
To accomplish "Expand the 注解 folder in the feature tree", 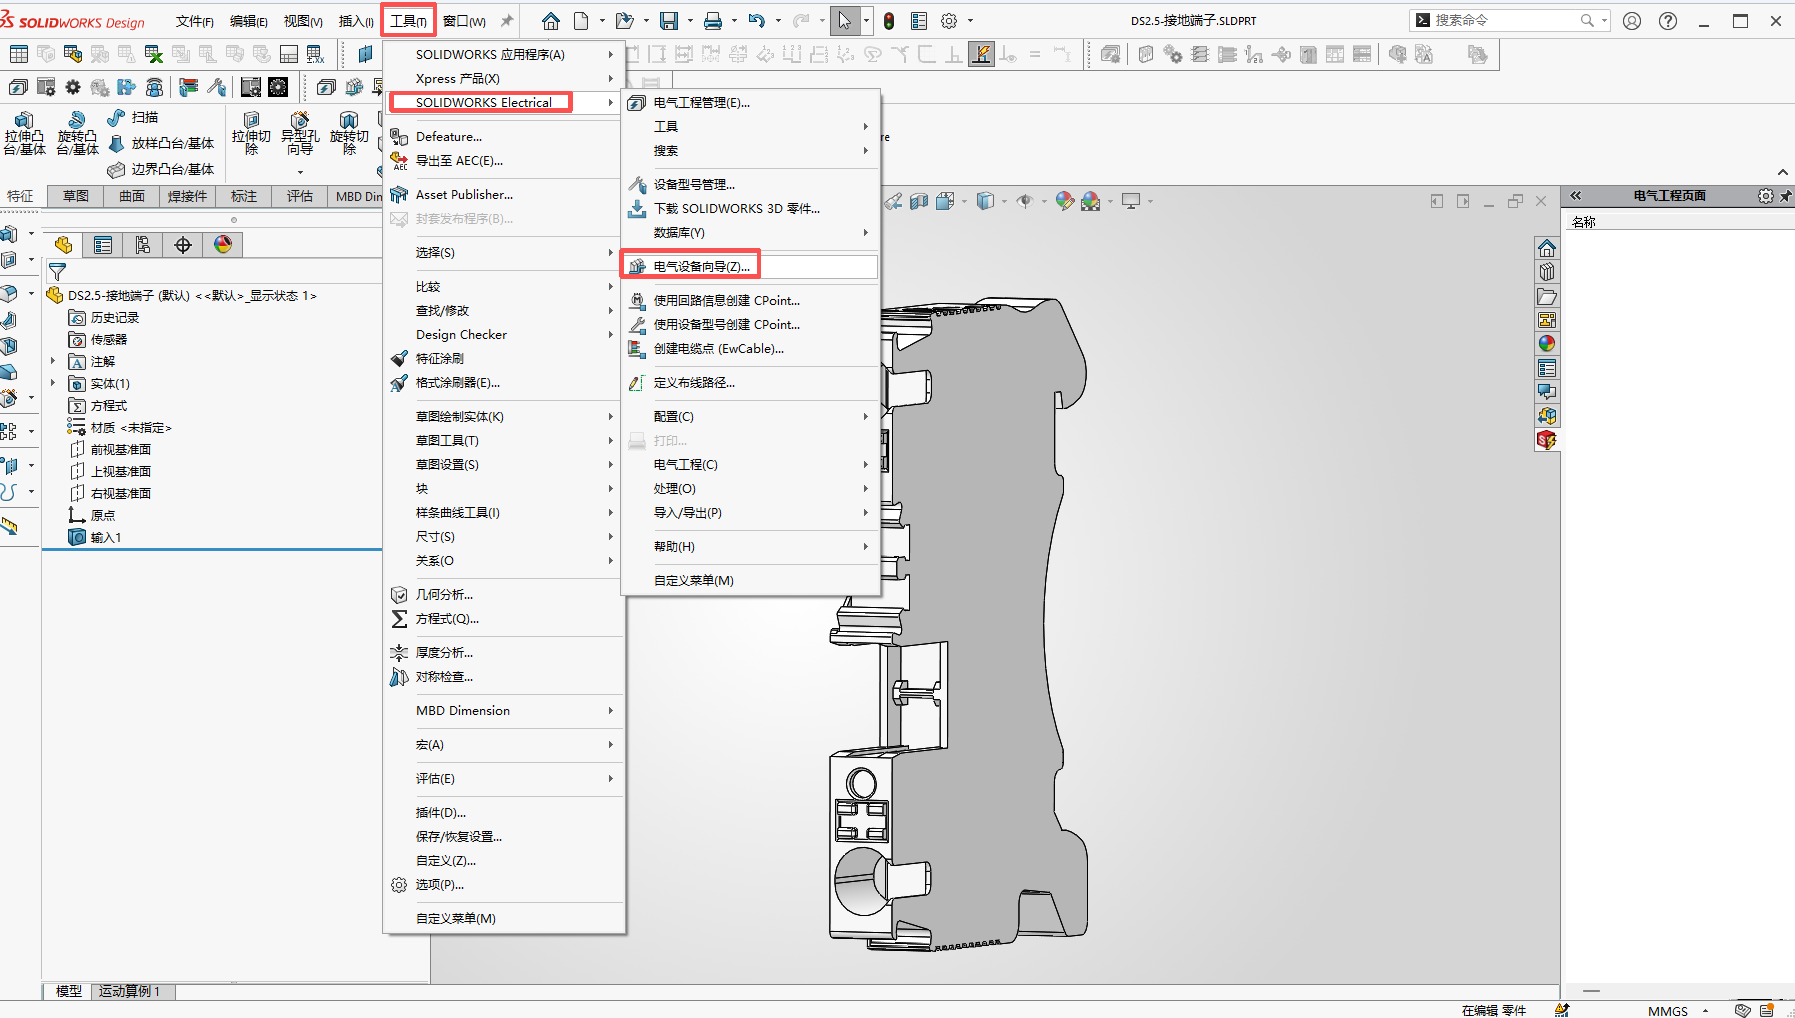I will click(x=53, y=362).
